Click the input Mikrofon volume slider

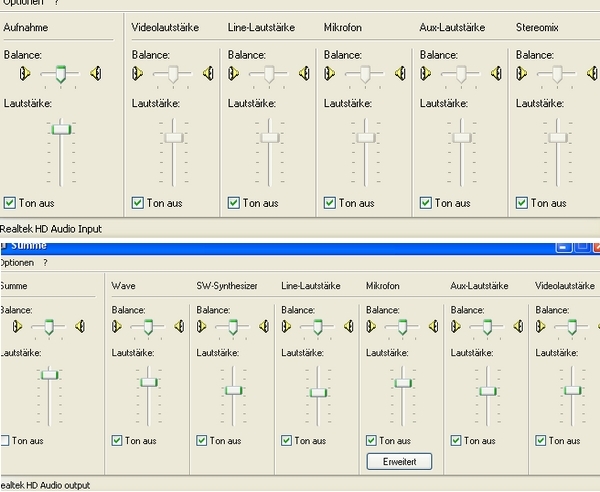365,137
